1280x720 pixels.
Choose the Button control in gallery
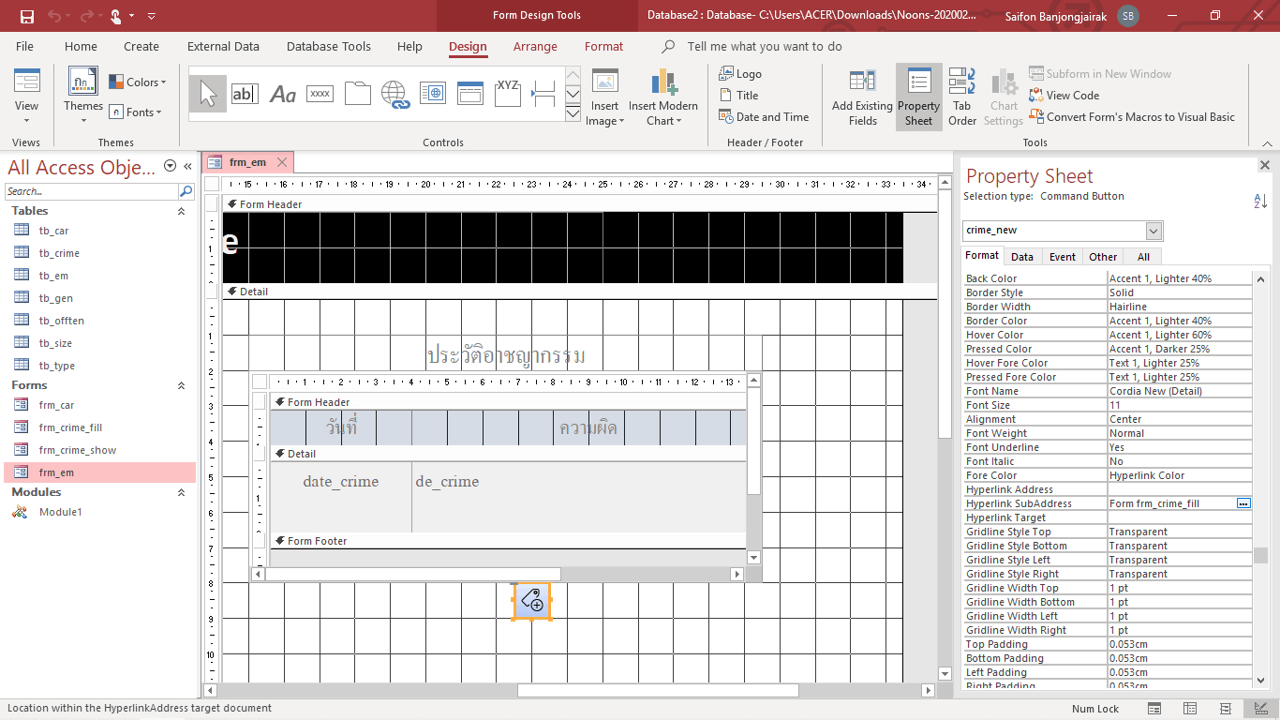pyautogui.click(x=320, y=94)
